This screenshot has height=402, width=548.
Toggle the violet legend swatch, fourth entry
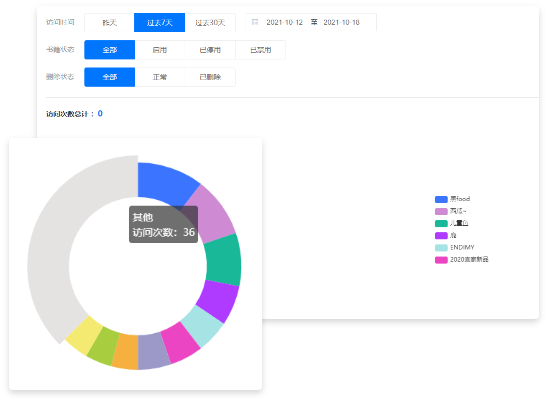[x=441, y=235]
